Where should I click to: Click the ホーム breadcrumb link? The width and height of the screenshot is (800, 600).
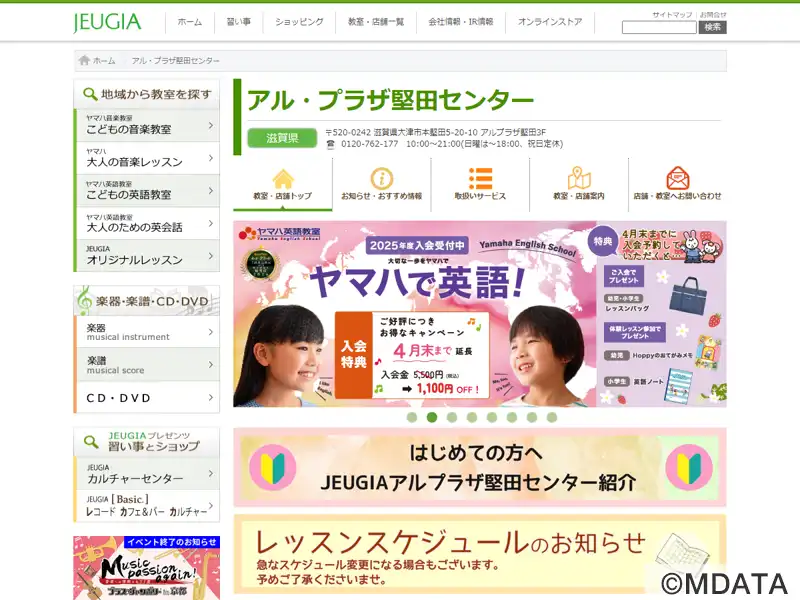[x=104, y=61]
